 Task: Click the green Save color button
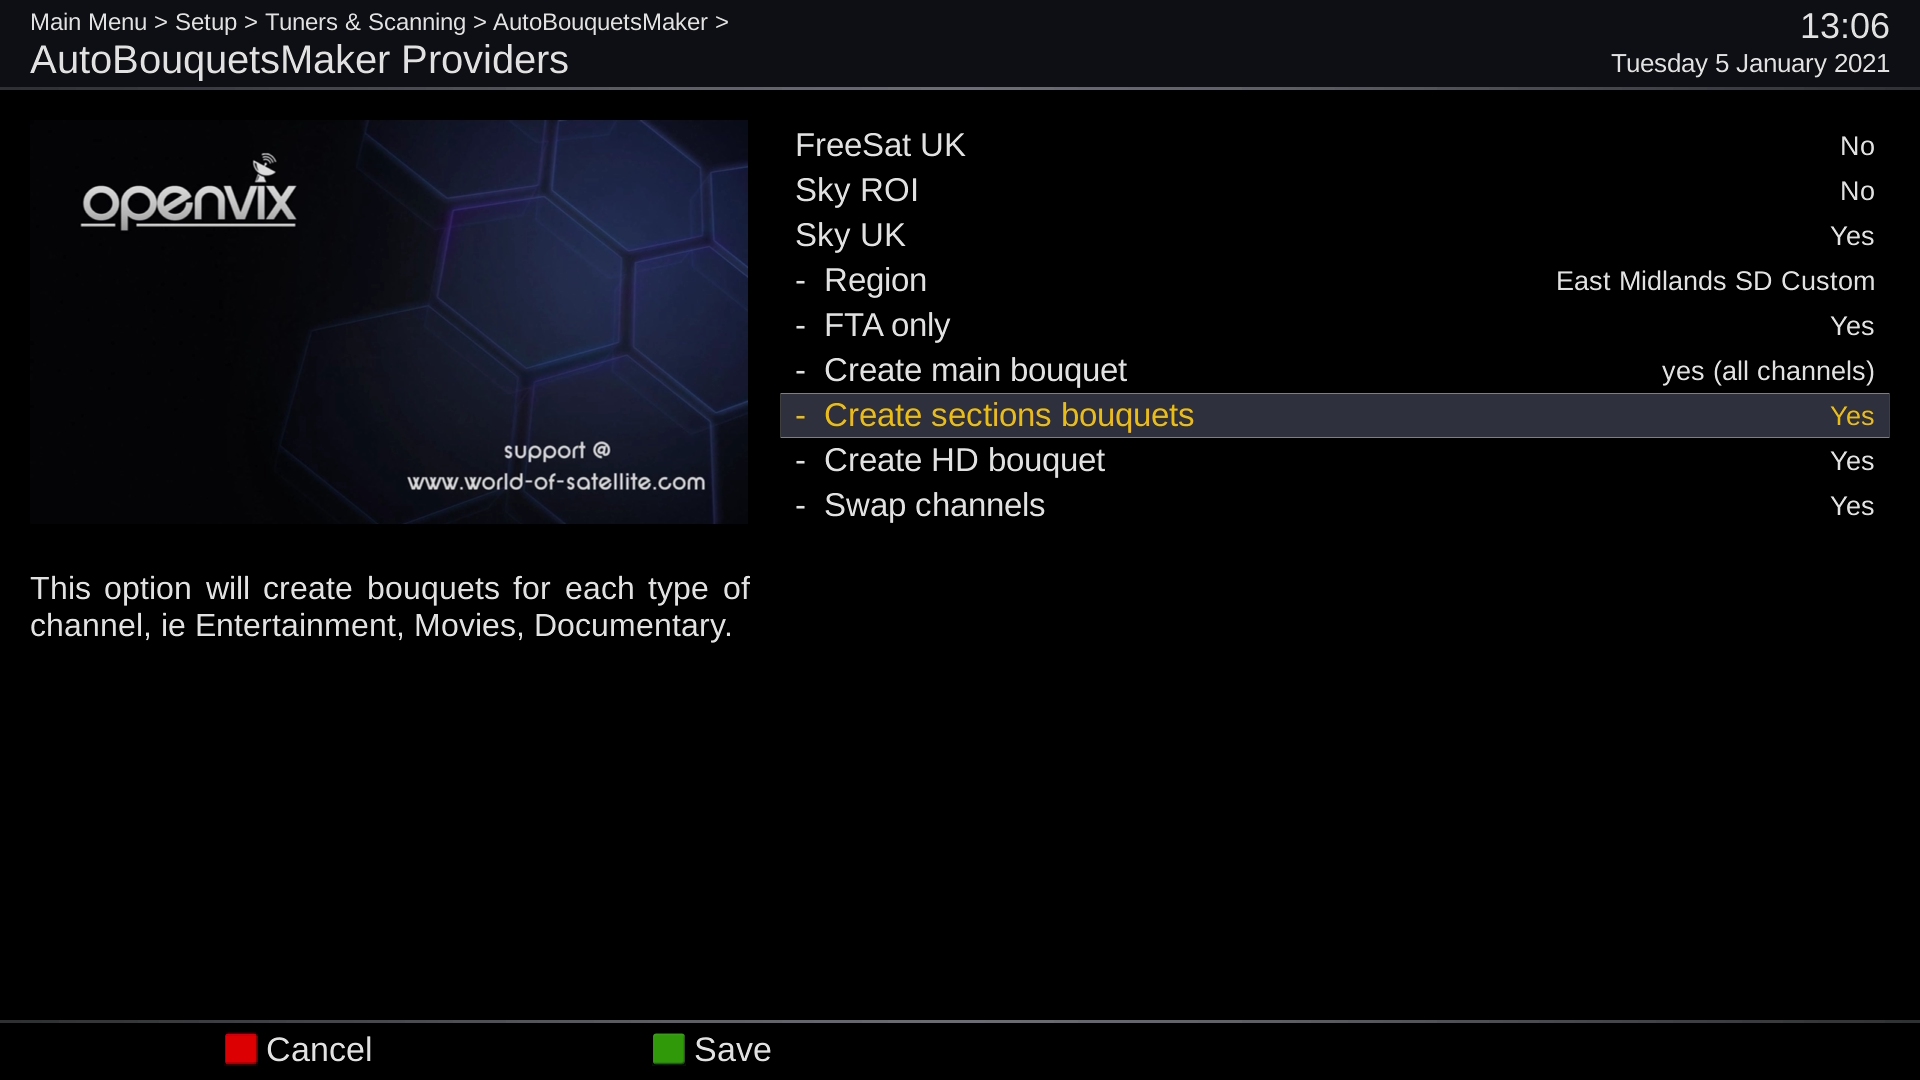click(x=669, y=1049)
